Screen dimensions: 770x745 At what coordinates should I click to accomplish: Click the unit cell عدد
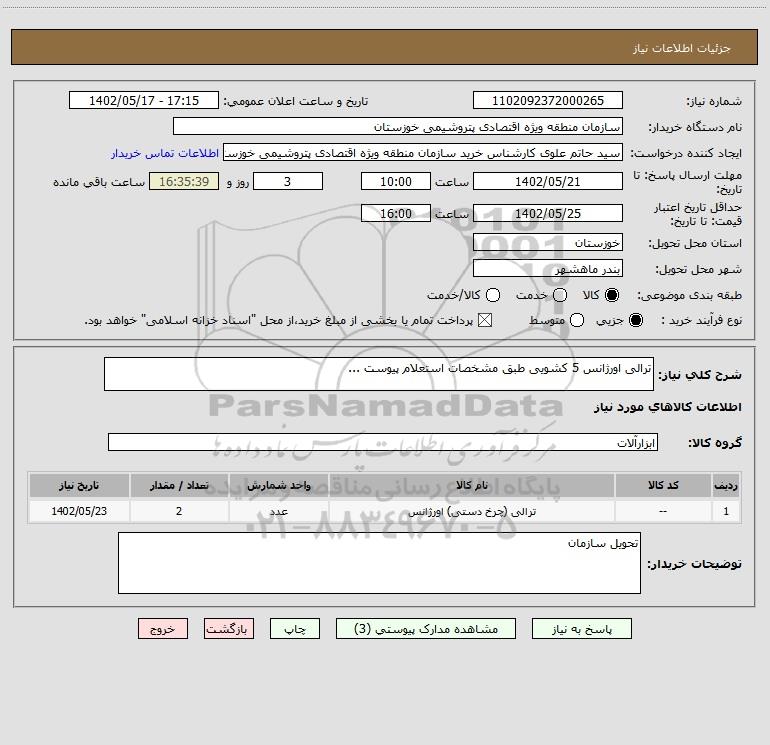[x=278, y=511]
